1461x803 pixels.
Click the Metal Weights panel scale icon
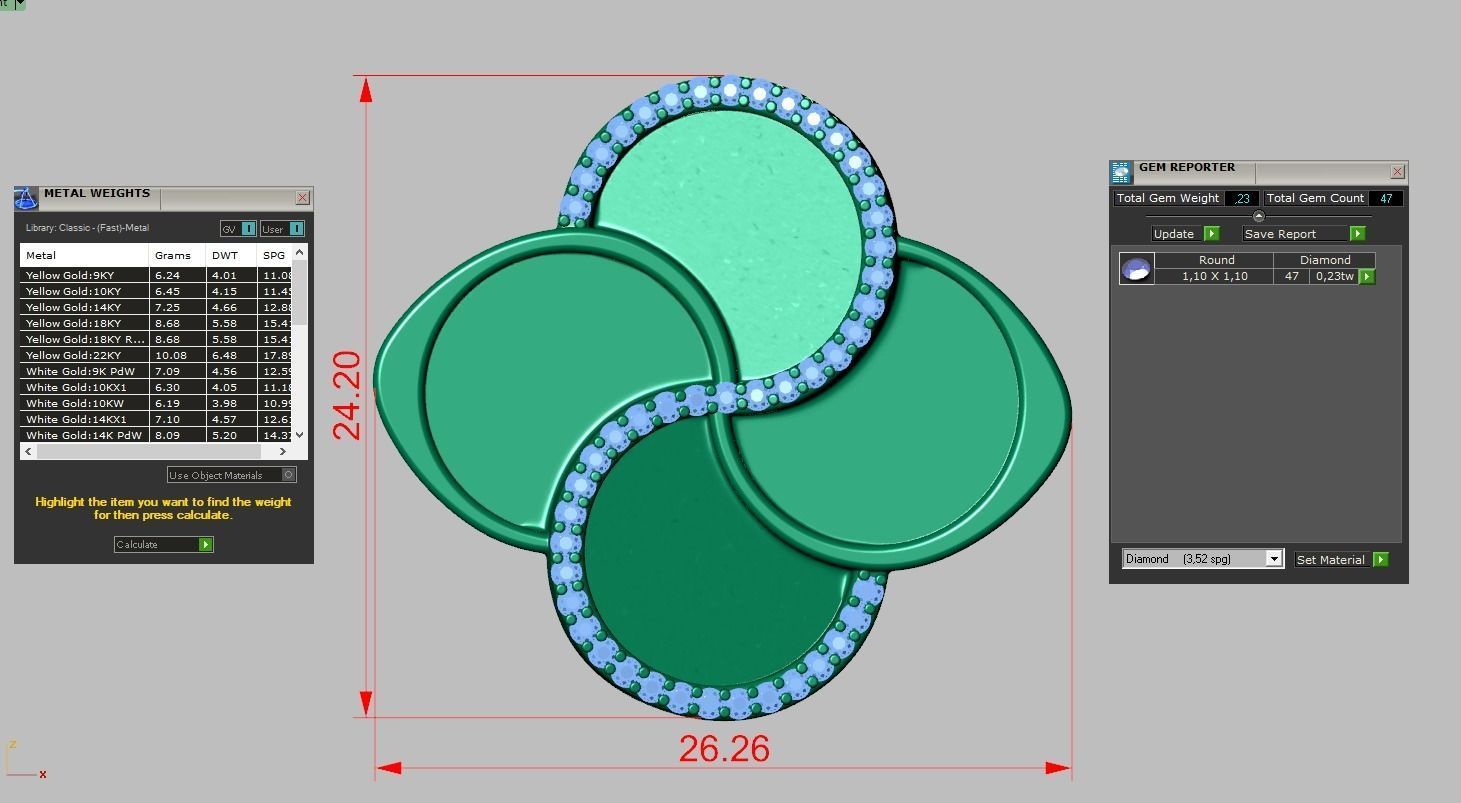(x=26, y=198)
